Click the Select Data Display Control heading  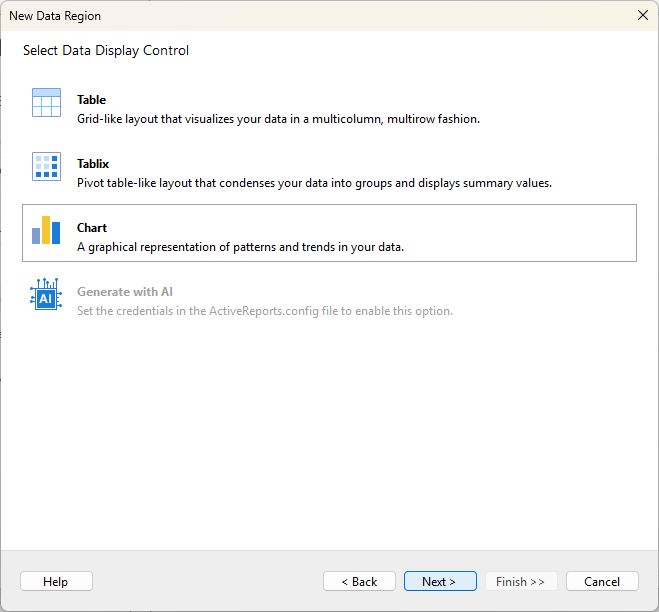106,50
